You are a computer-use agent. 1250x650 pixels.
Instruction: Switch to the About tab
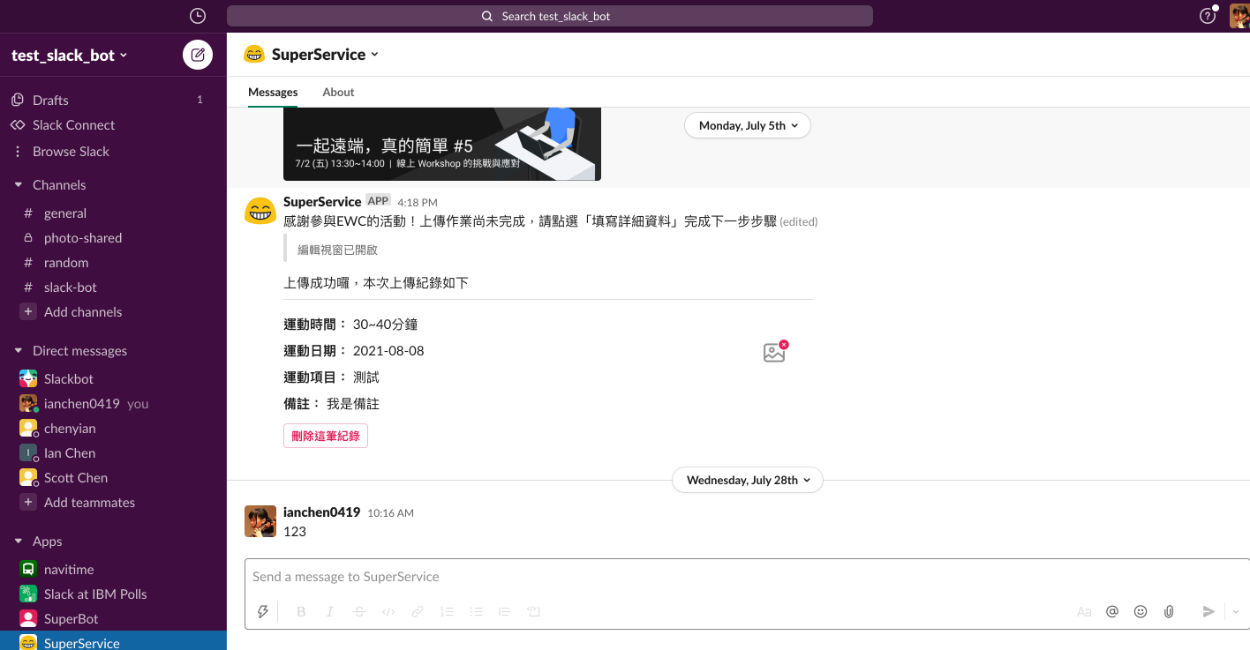point(338,92)
